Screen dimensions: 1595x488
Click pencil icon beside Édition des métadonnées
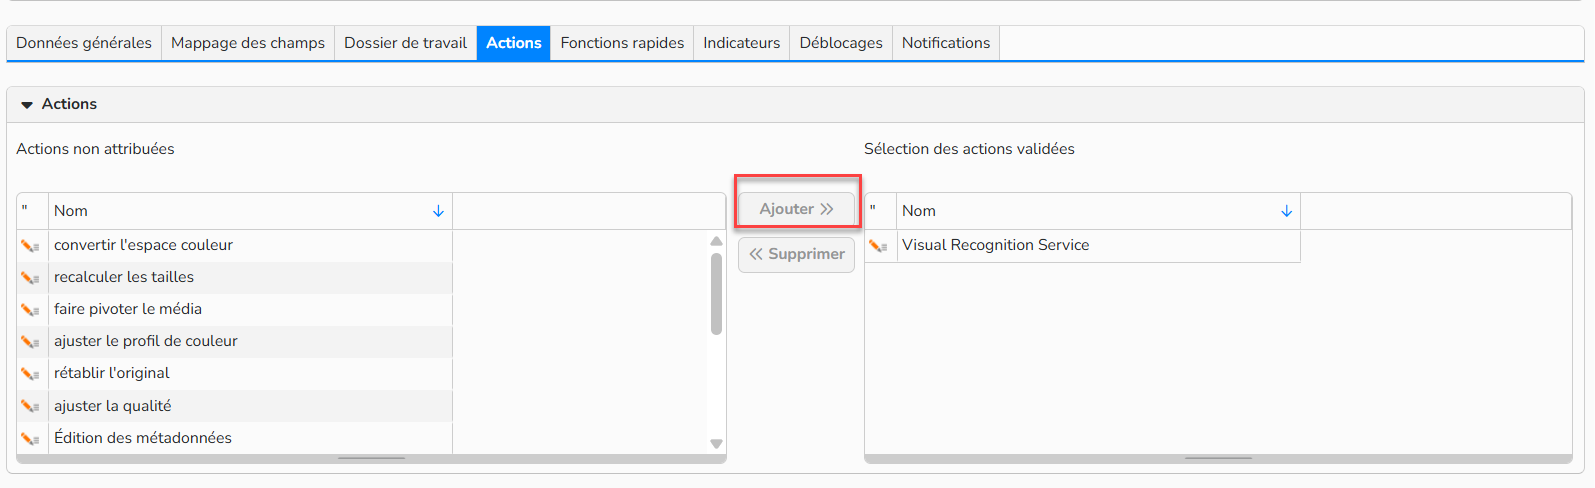(x=30, y=439)
